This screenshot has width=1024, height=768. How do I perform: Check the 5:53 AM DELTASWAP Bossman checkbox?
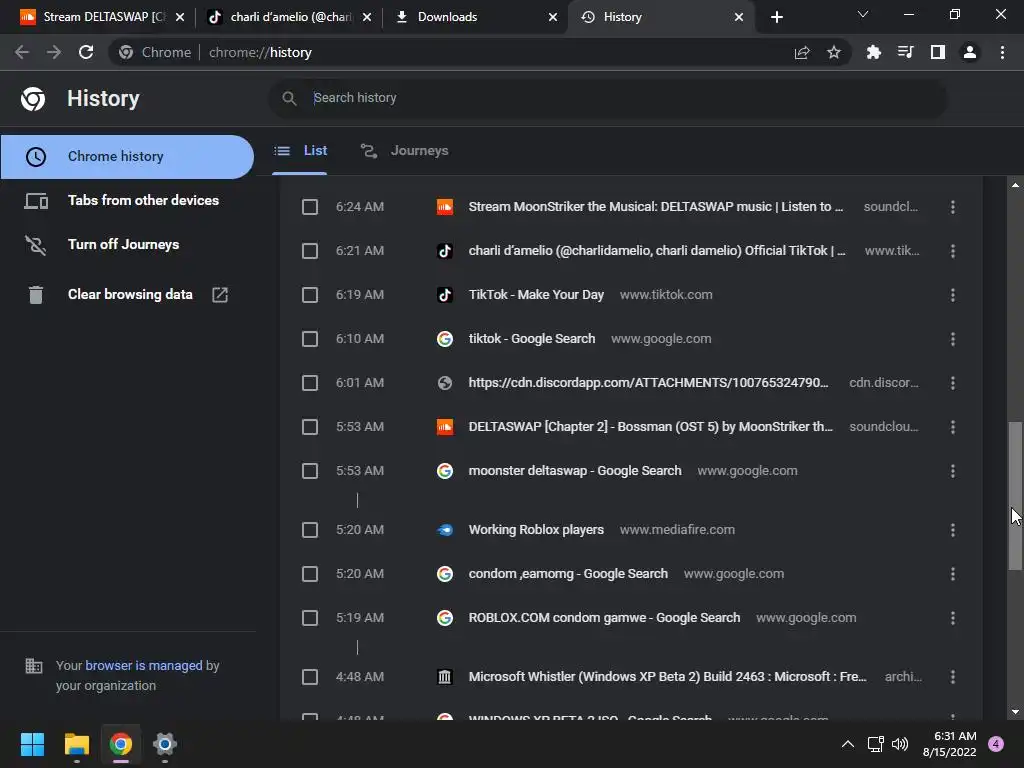coord(310,427)
